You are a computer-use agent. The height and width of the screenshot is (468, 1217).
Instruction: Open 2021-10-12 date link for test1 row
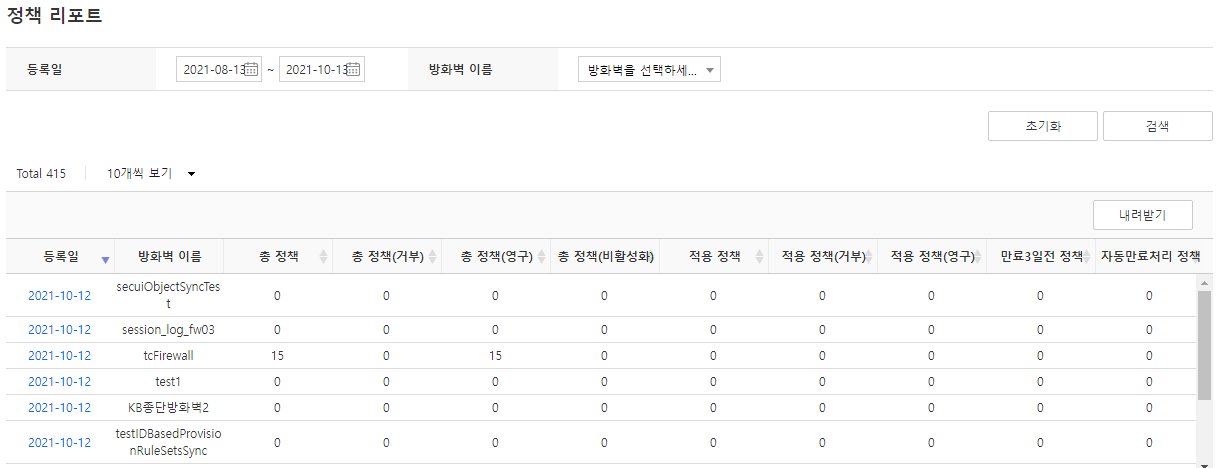tap(59, 382)
